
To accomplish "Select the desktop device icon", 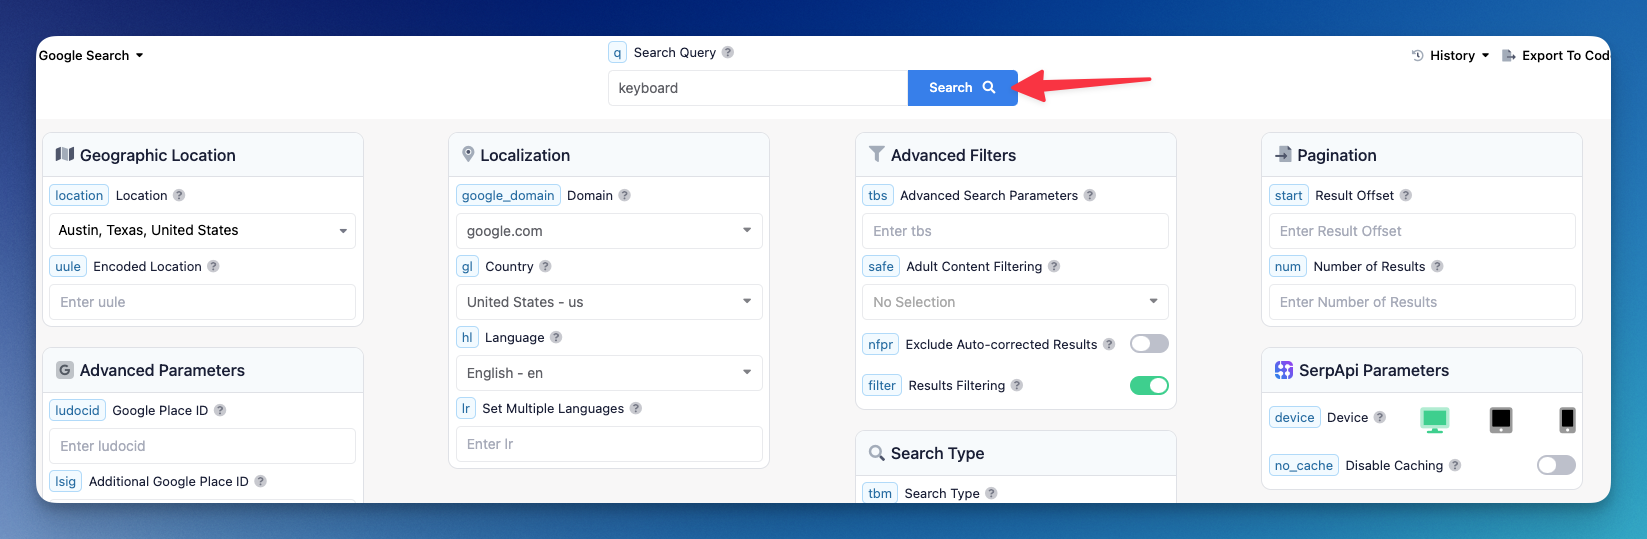I will tap(1435, 420).
